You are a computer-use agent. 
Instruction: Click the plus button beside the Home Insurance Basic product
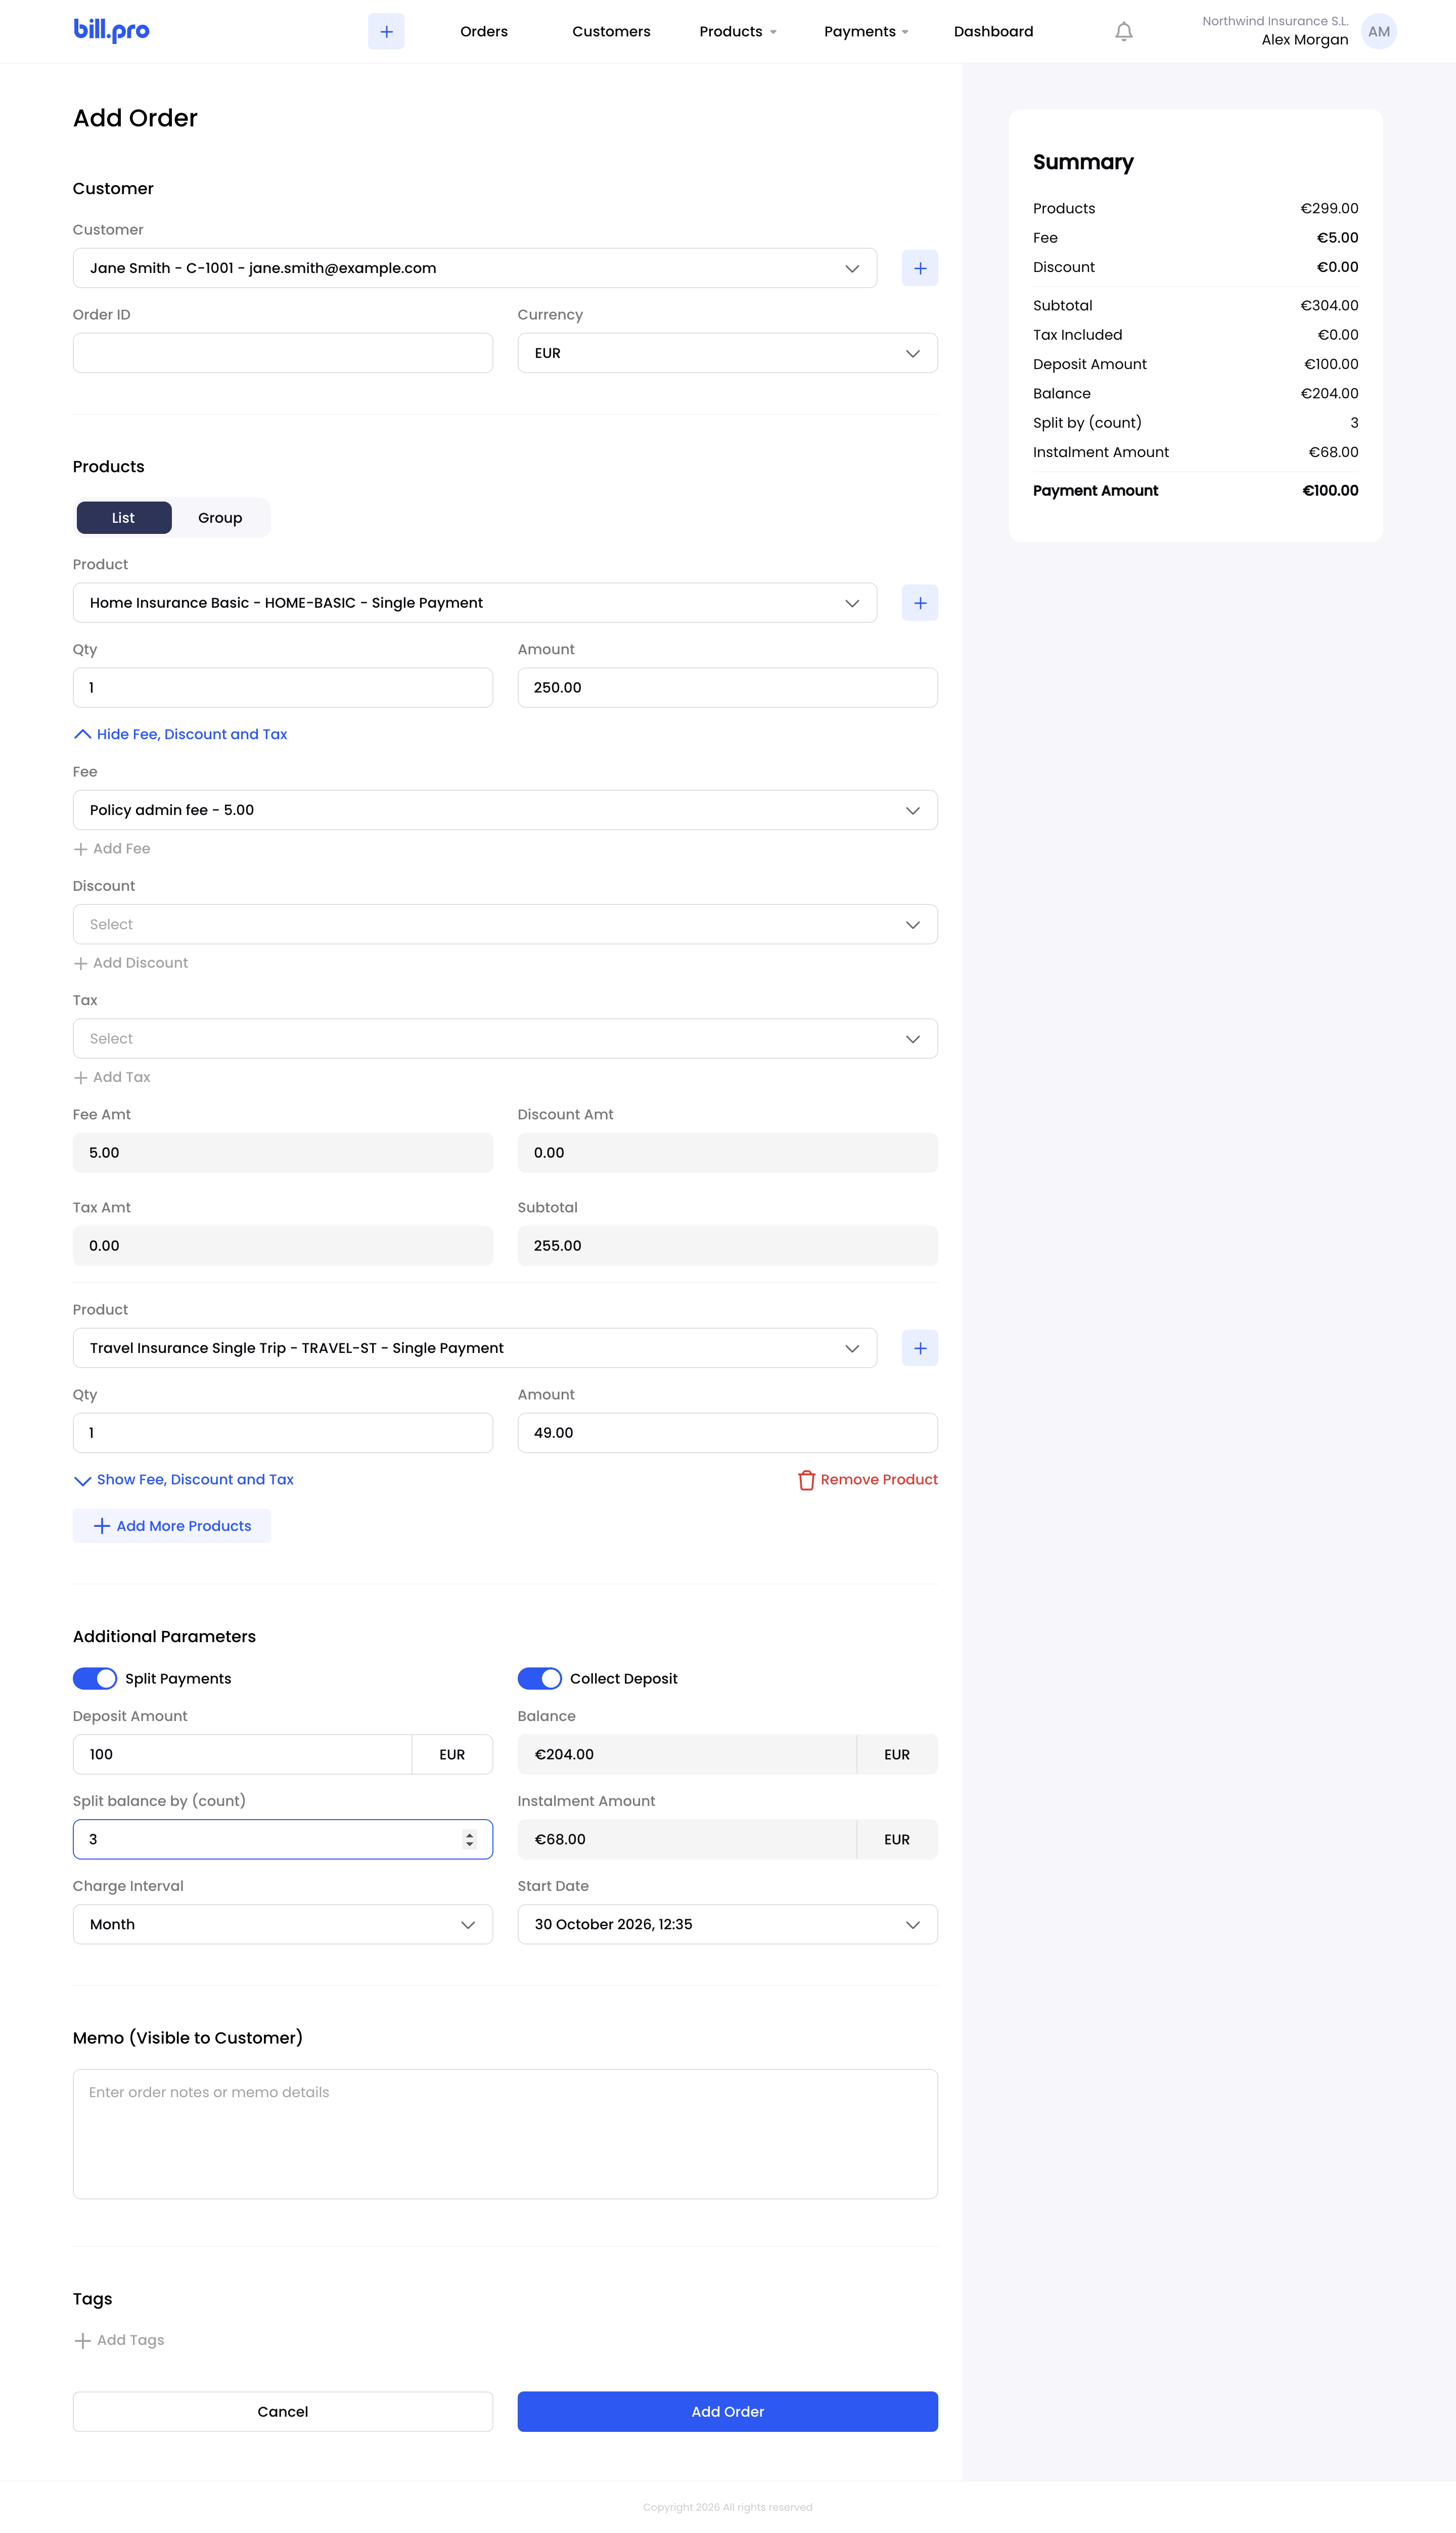point(920,603)
